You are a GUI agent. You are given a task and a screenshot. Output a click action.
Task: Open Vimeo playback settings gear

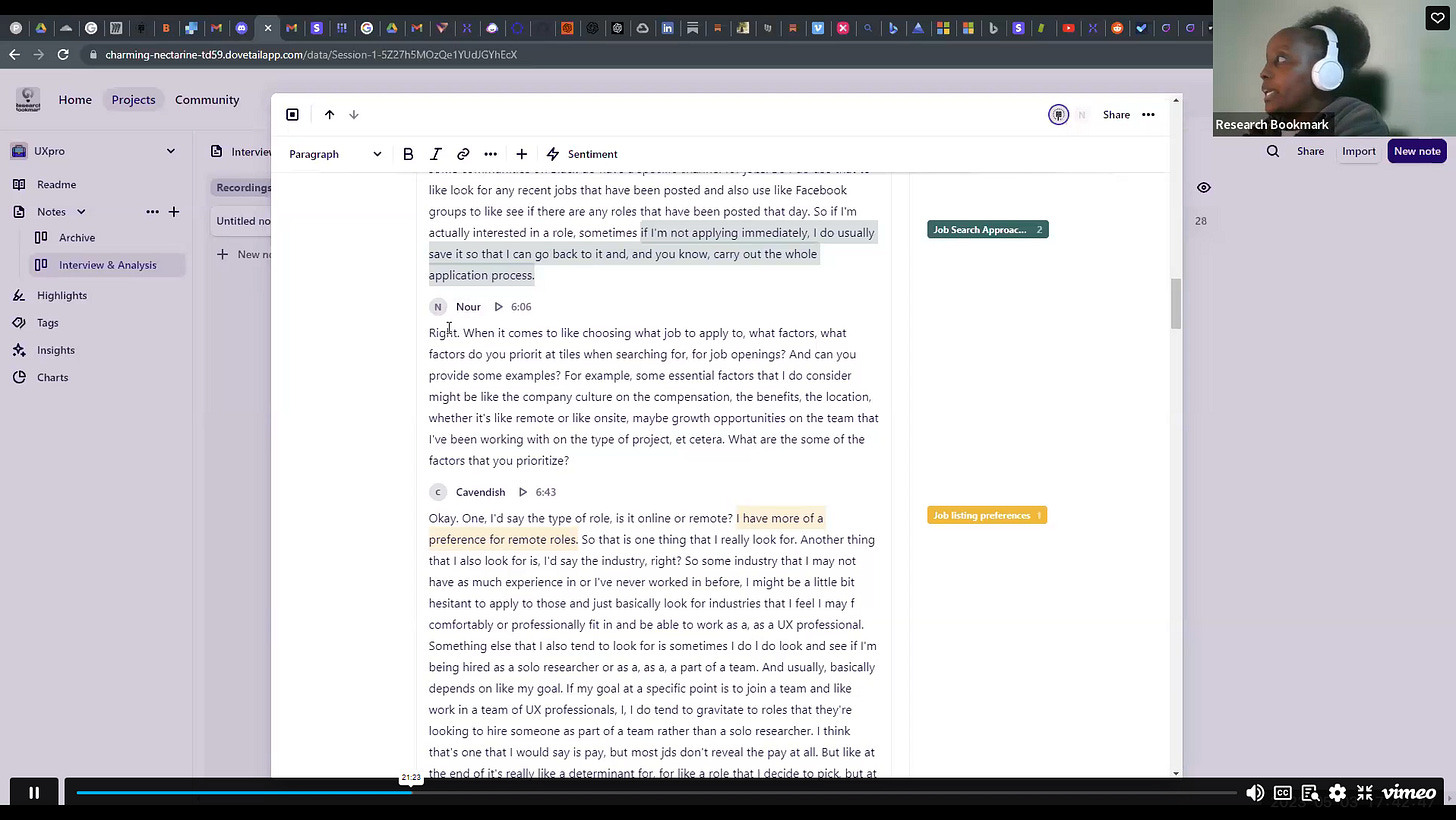1338,793
